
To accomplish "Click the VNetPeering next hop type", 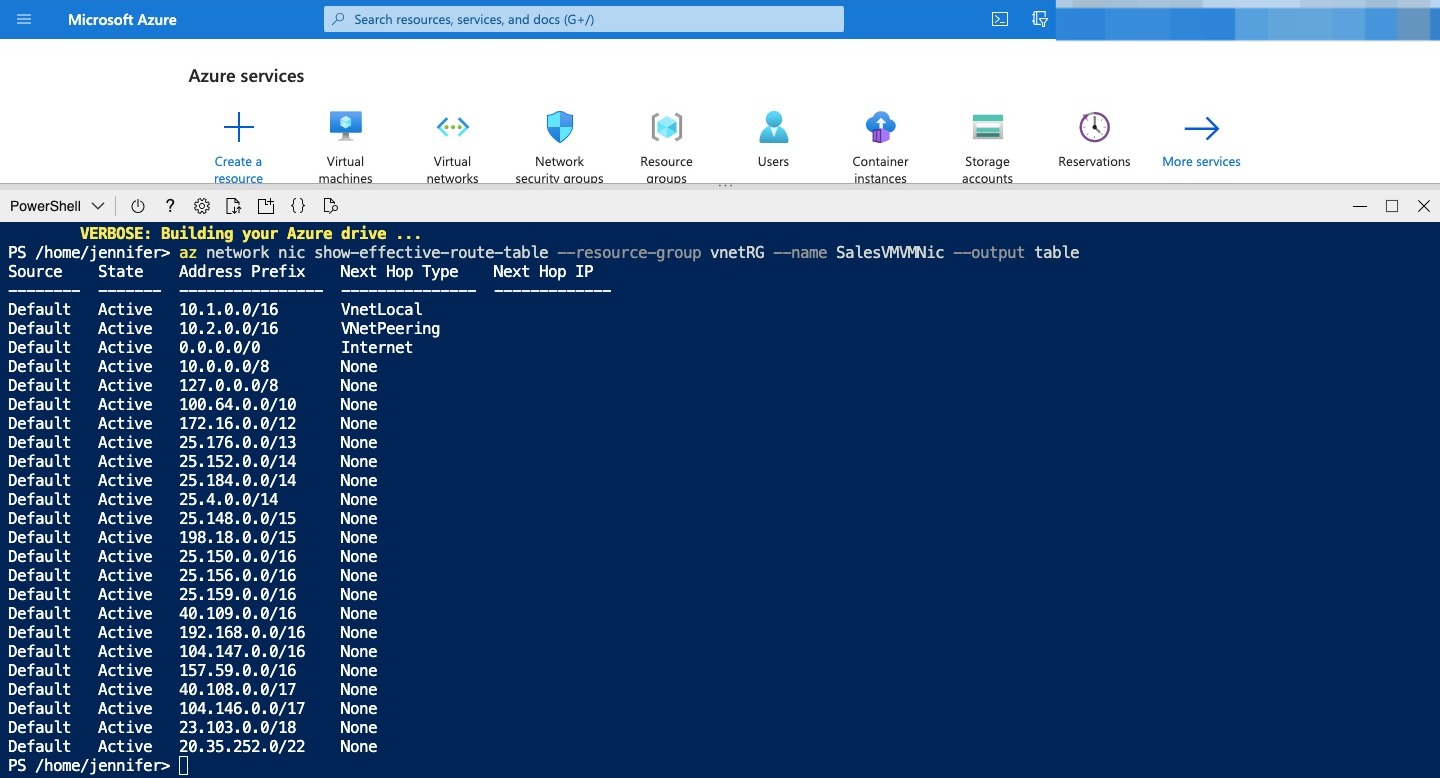I will click(x=390, y=329).
